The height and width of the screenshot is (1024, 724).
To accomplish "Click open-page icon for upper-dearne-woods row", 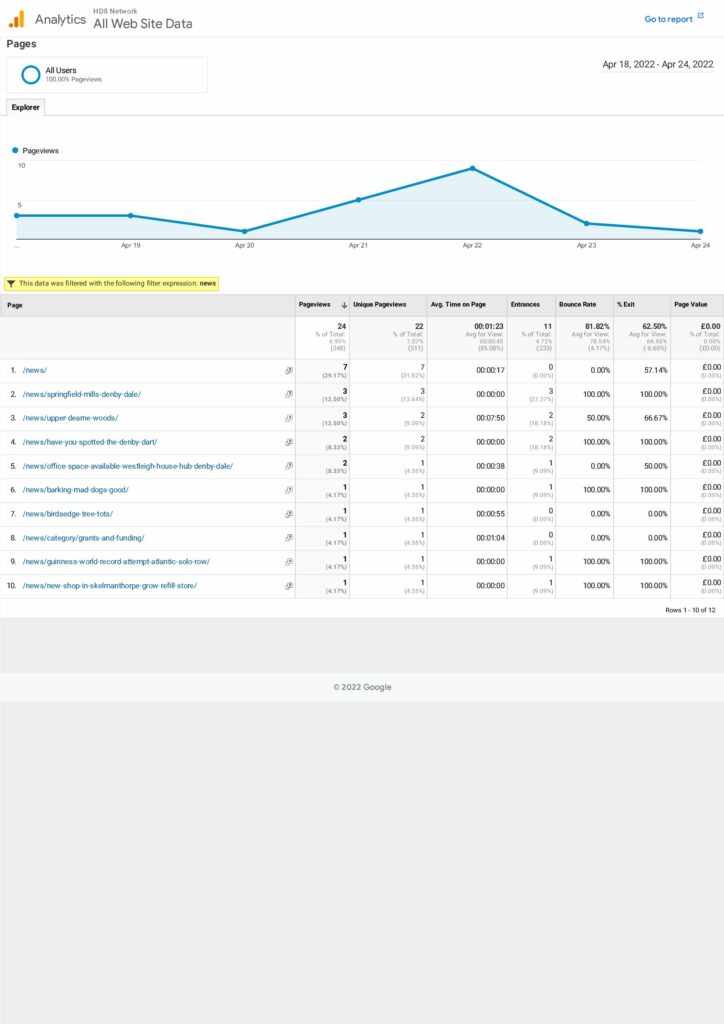I will click(289, 418).
